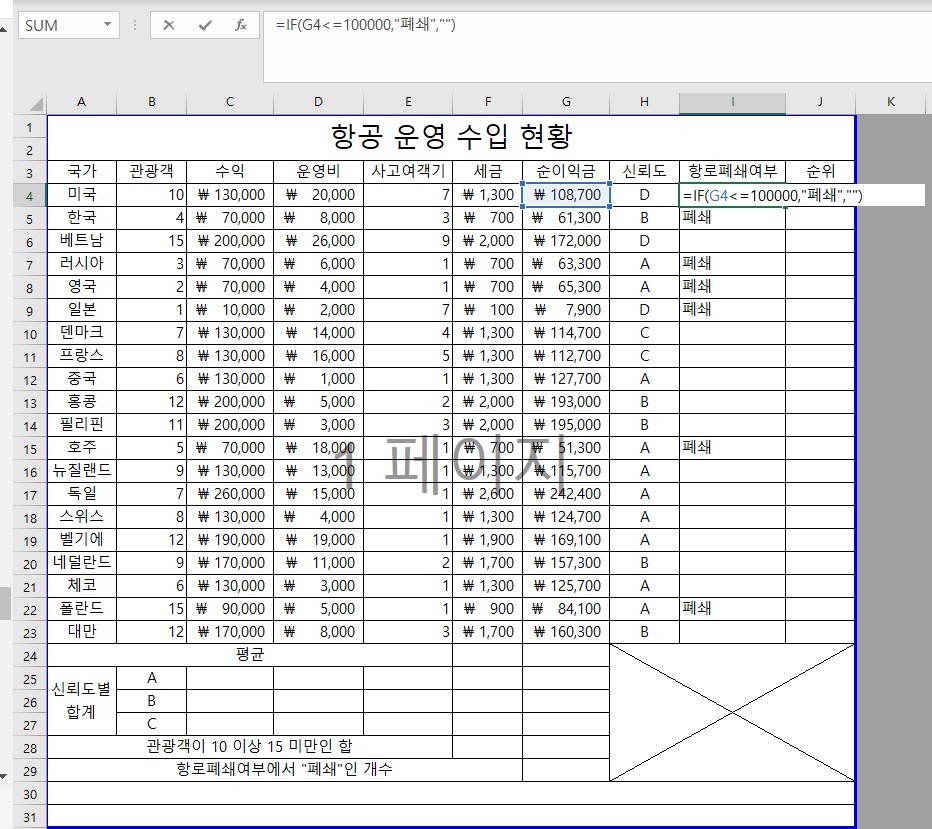Viewport: 932px width, 829px height.
Task: Select column C header
Action: (x=230, y=102)
